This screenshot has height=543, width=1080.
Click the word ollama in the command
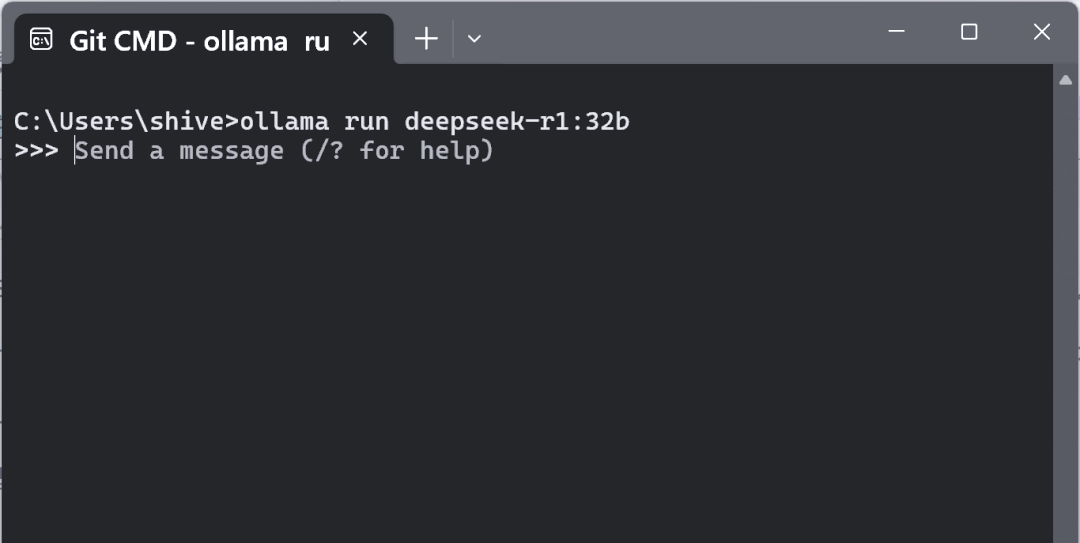click(284, 122)
